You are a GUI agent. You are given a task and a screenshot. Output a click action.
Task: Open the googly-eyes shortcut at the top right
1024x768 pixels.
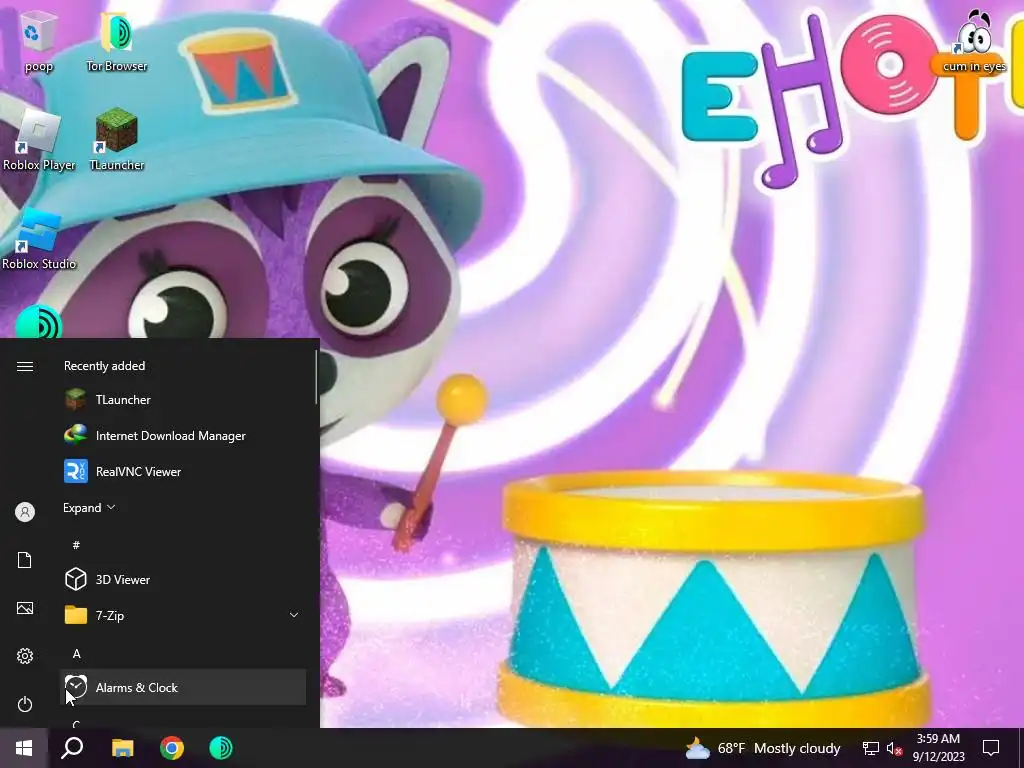point(974,40)
